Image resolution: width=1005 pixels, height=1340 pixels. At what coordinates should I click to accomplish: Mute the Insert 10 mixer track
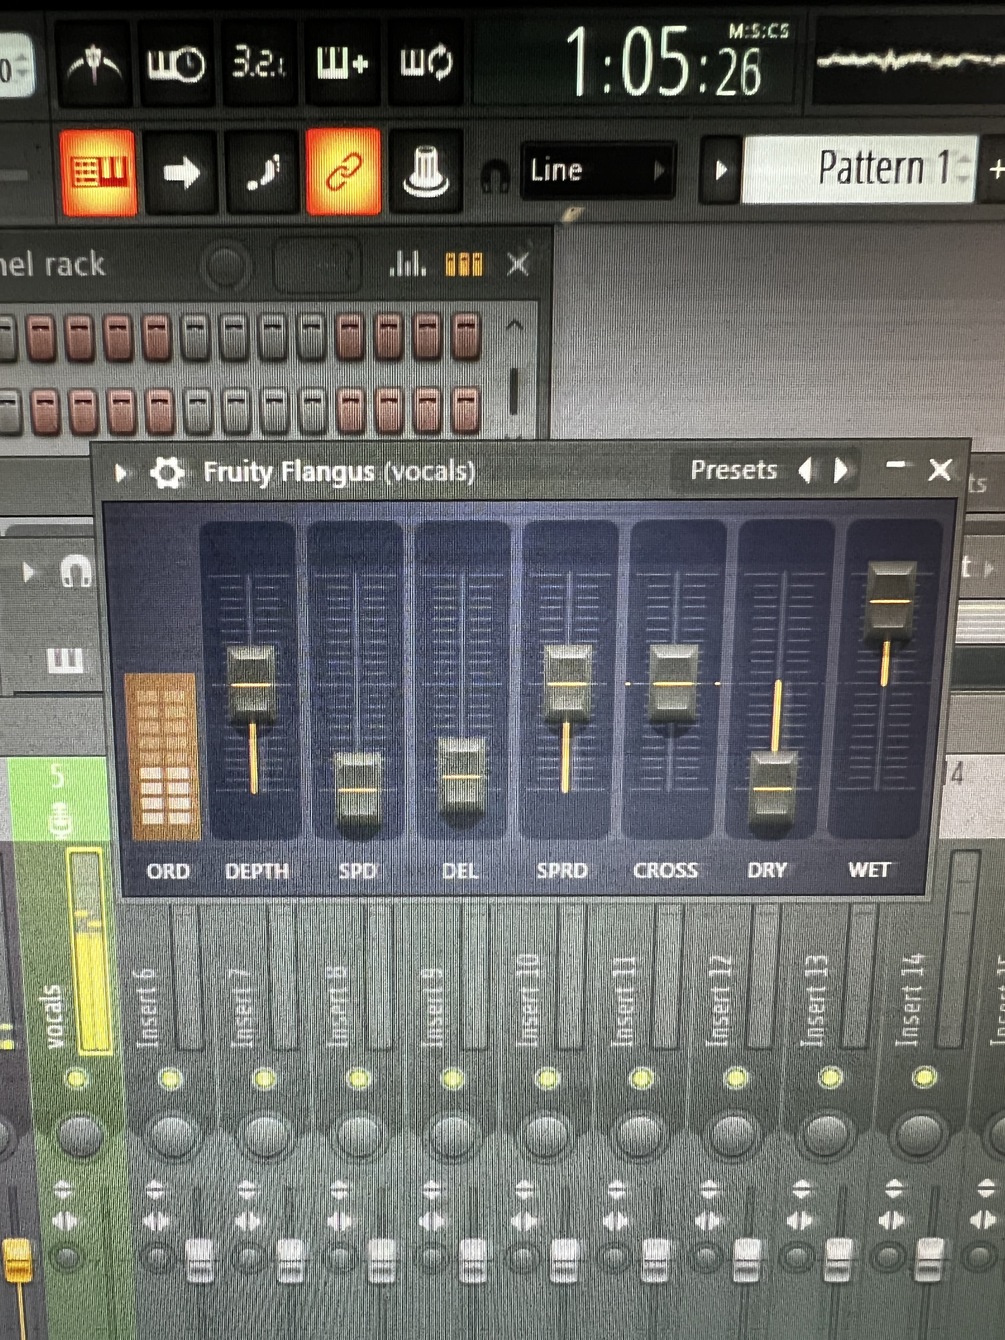pyautogui.click(x=547, y=1078)
